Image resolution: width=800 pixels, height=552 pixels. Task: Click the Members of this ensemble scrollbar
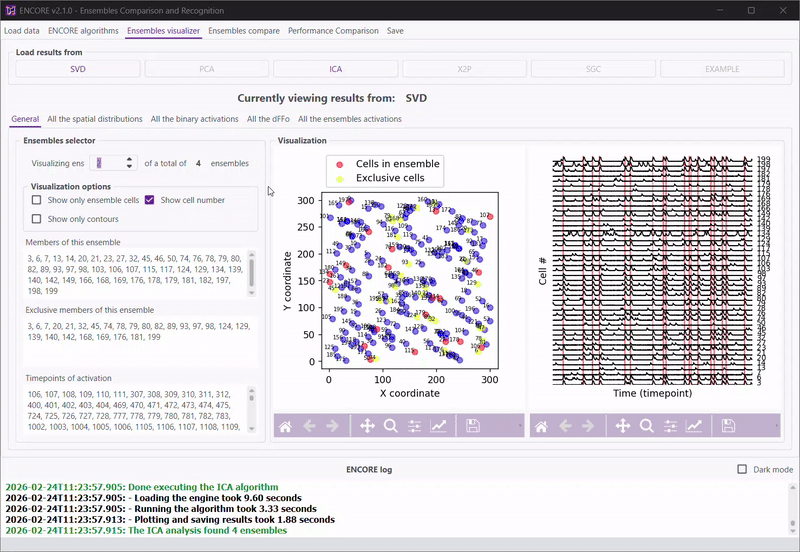252,273
